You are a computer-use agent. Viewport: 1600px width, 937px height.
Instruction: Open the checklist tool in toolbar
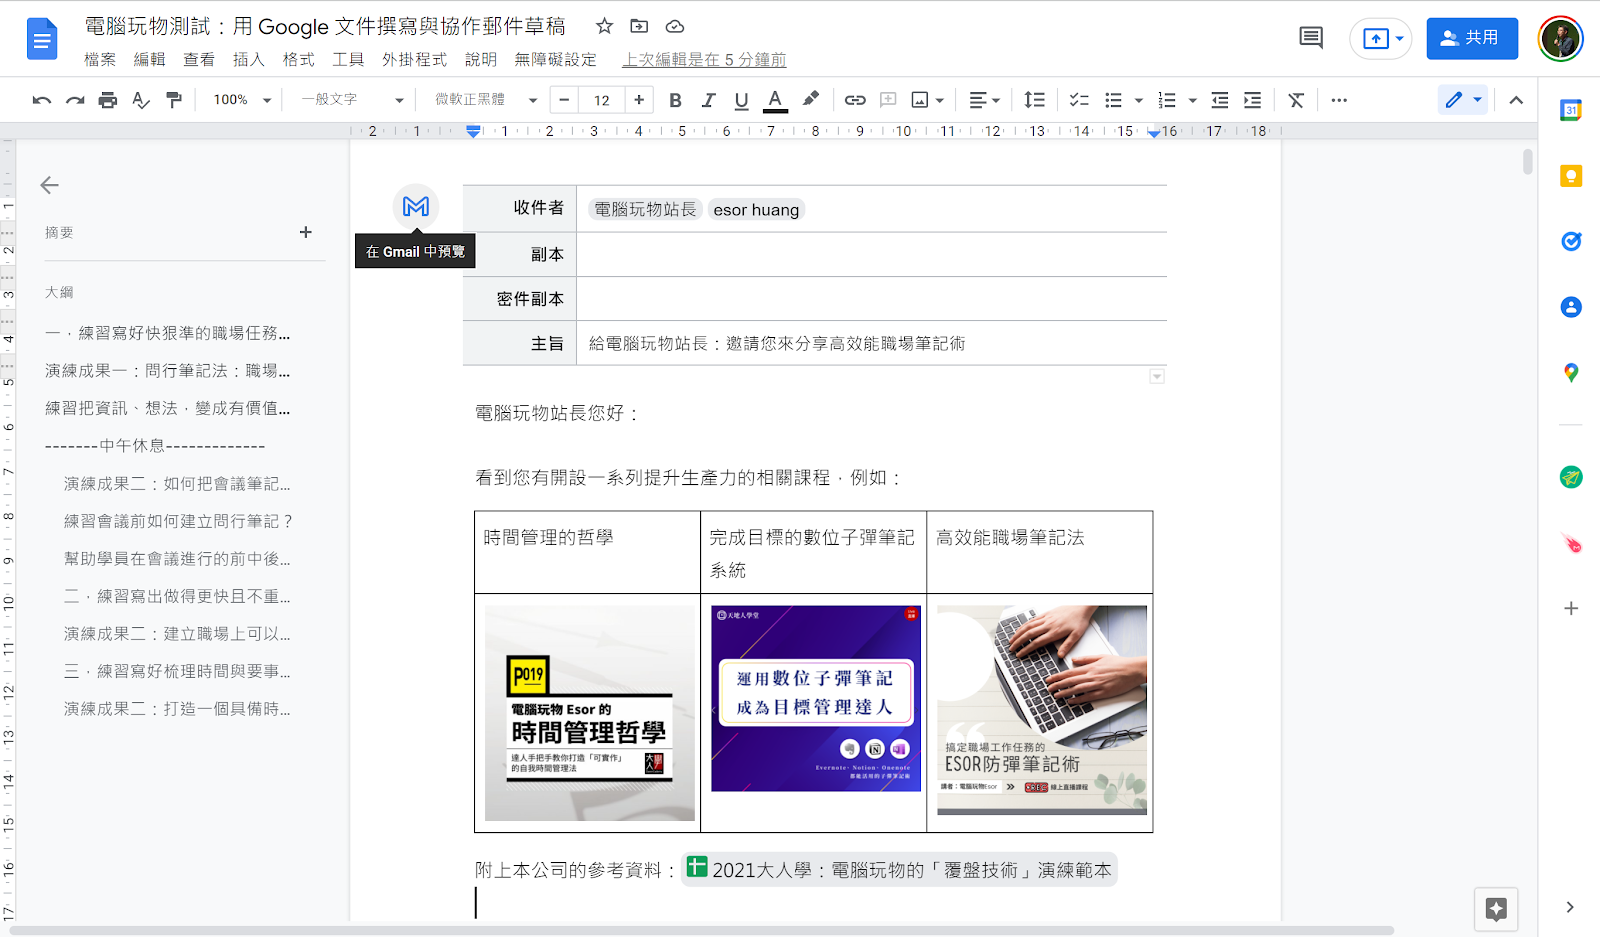[x=1079, y=100]
